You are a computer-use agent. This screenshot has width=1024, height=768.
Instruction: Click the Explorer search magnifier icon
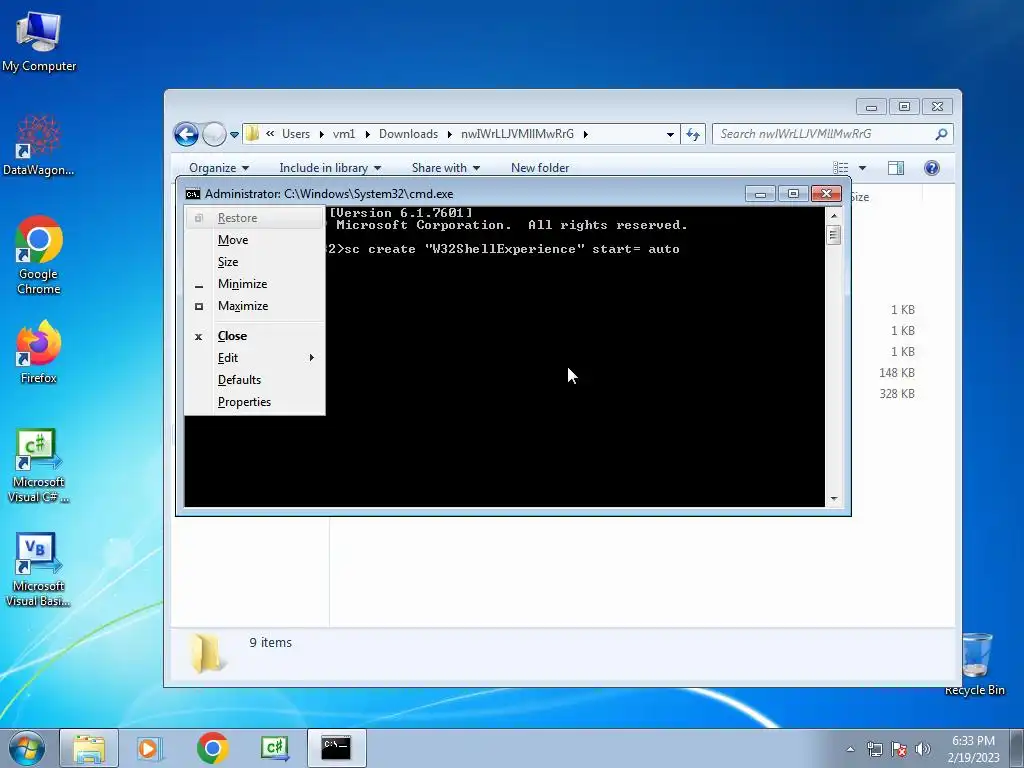point(941,134)
